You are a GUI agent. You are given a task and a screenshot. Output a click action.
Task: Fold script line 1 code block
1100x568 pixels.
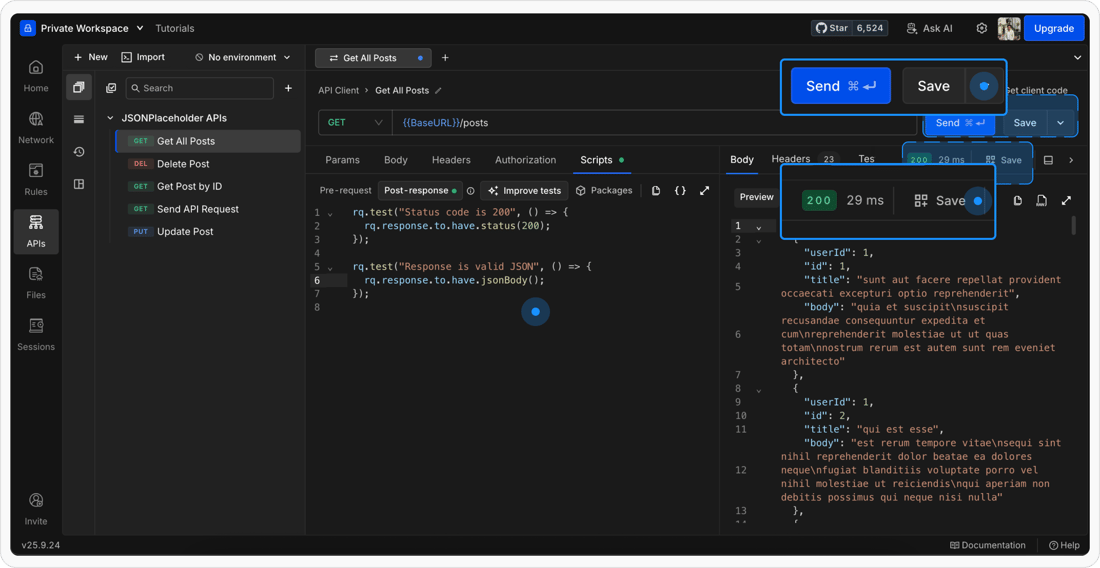(x=330, y=212)
